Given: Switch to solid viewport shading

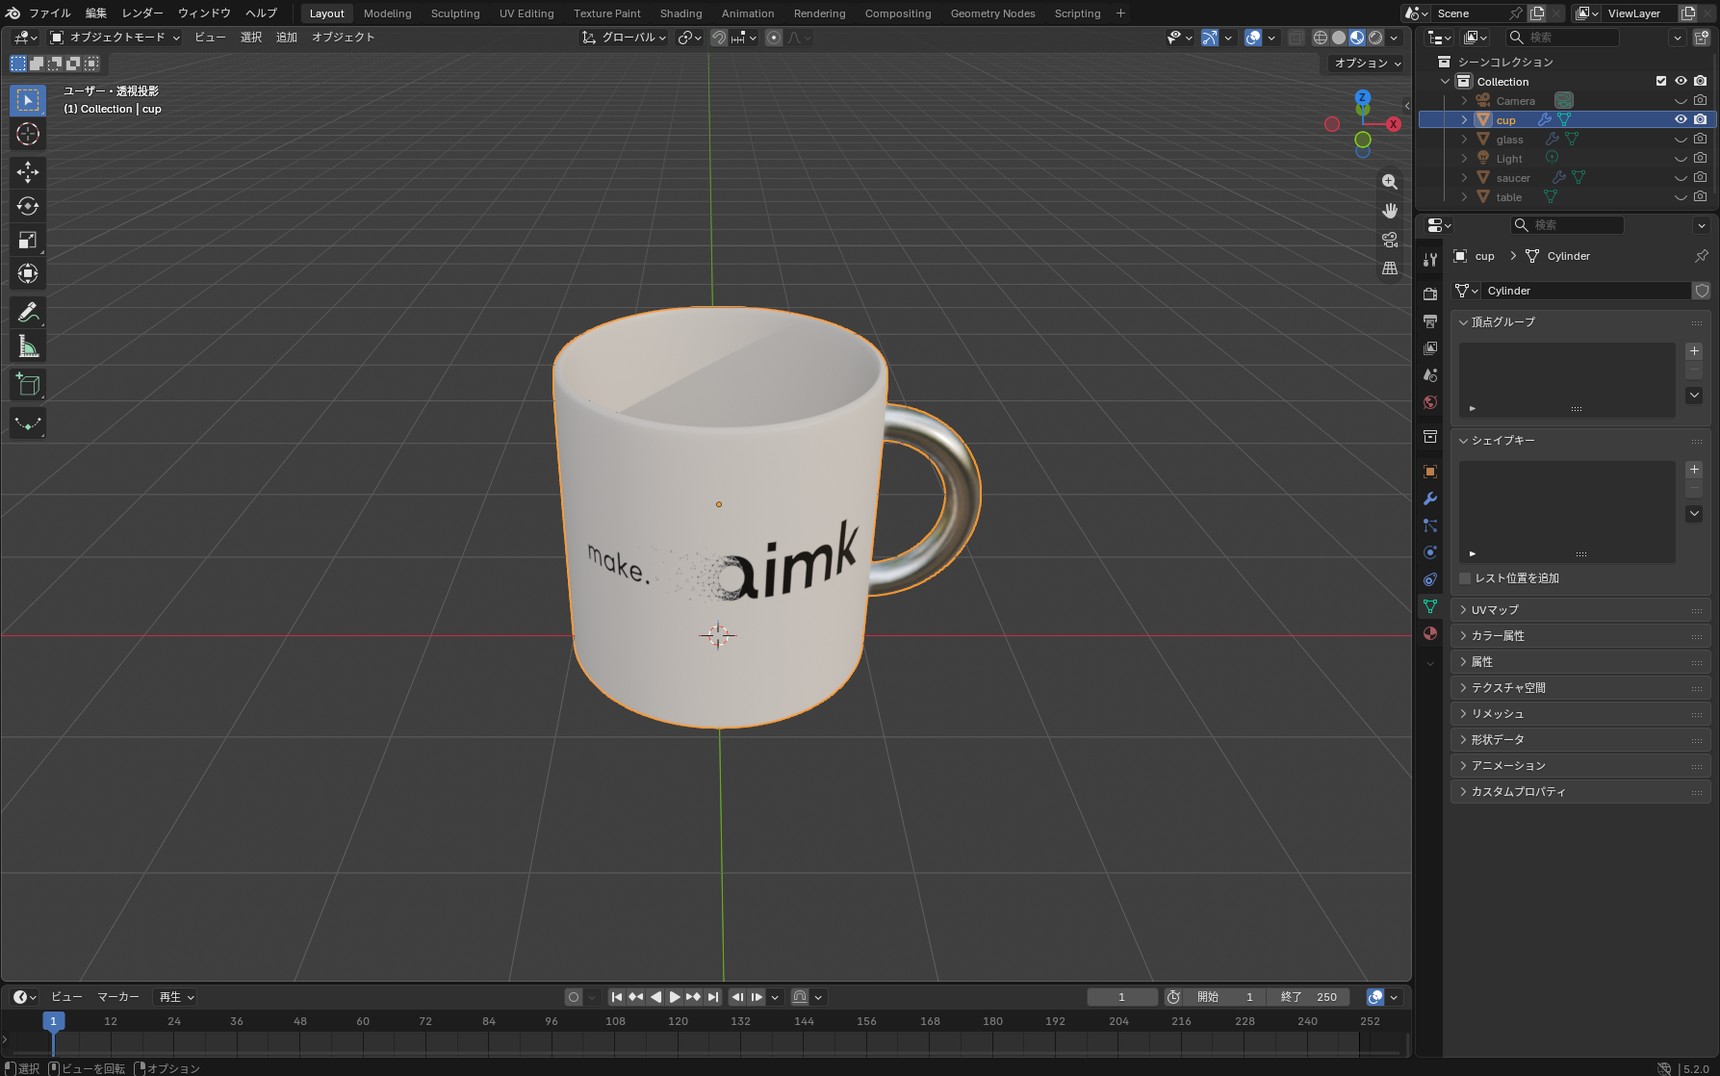Looking at the screenshot, I should 1339,37.
